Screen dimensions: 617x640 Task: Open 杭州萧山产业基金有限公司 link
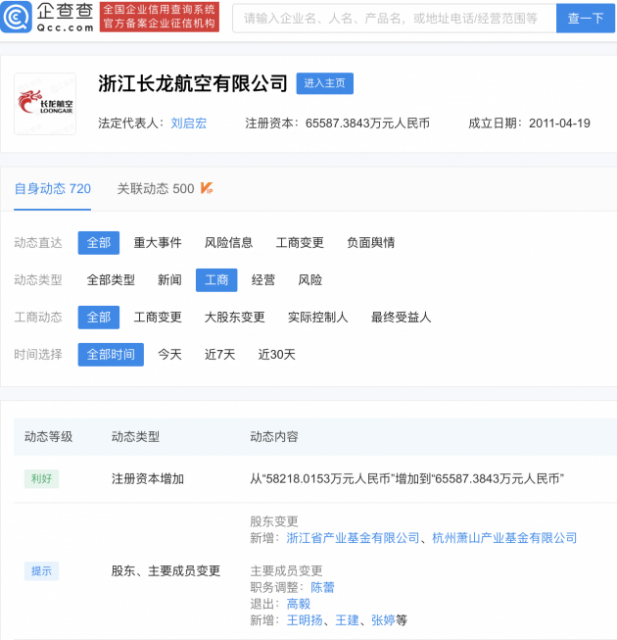point(504,538)
